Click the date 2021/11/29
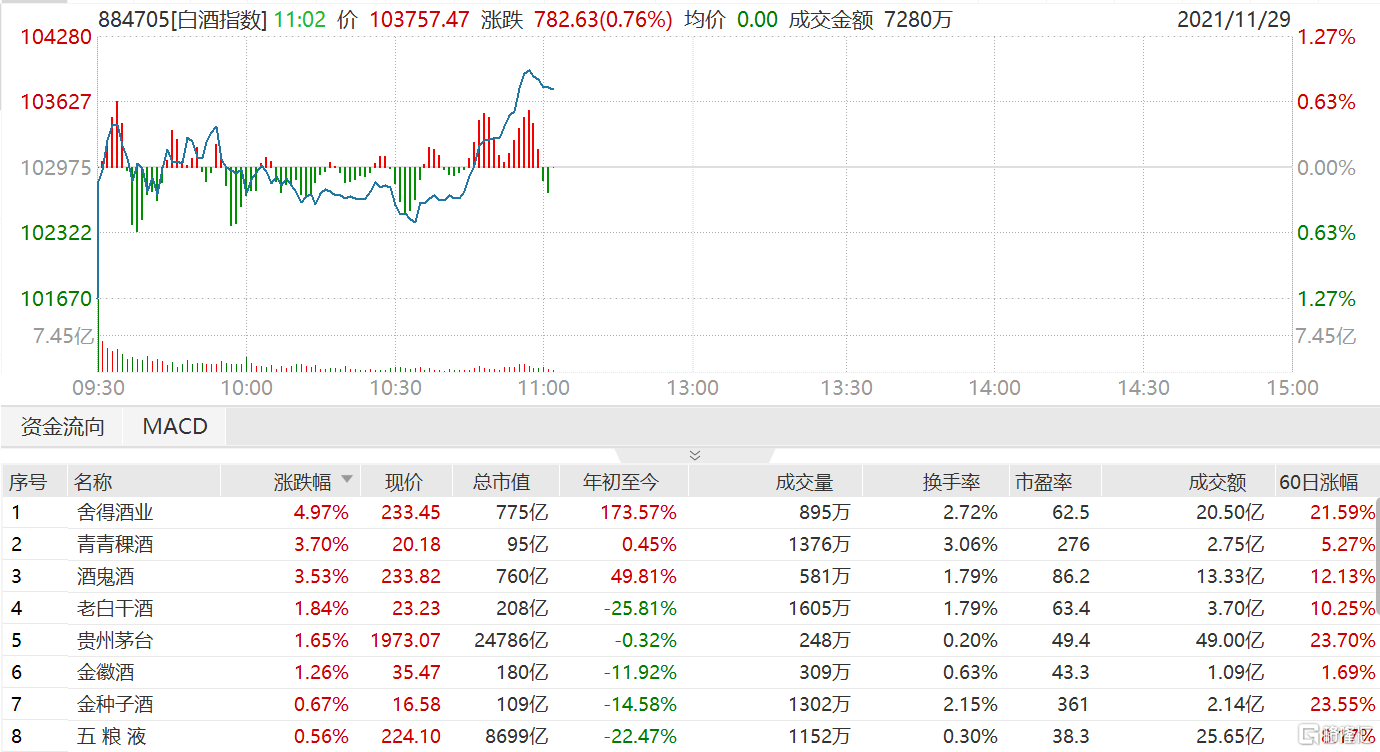This screenshot has height=752, width=1380. coord(1234,19)
